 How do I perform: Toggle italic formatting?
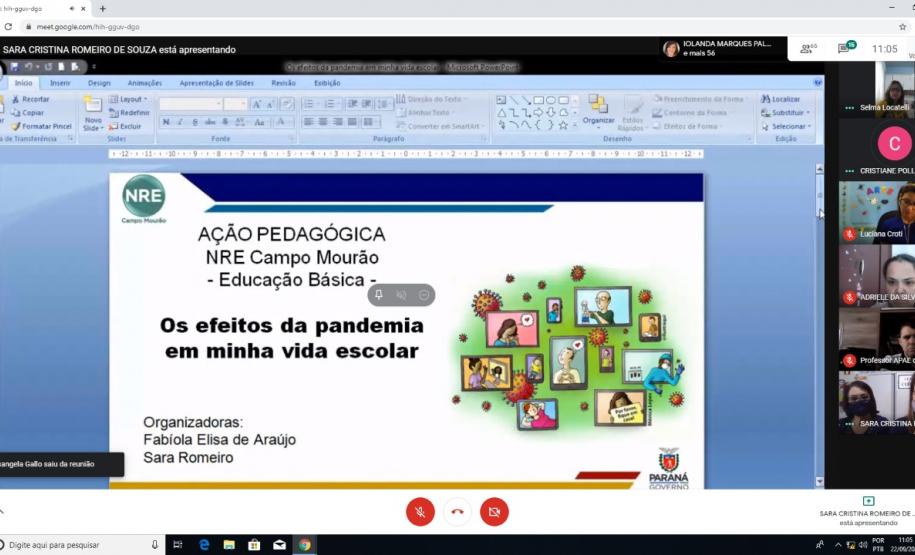(x=180, y=122)
